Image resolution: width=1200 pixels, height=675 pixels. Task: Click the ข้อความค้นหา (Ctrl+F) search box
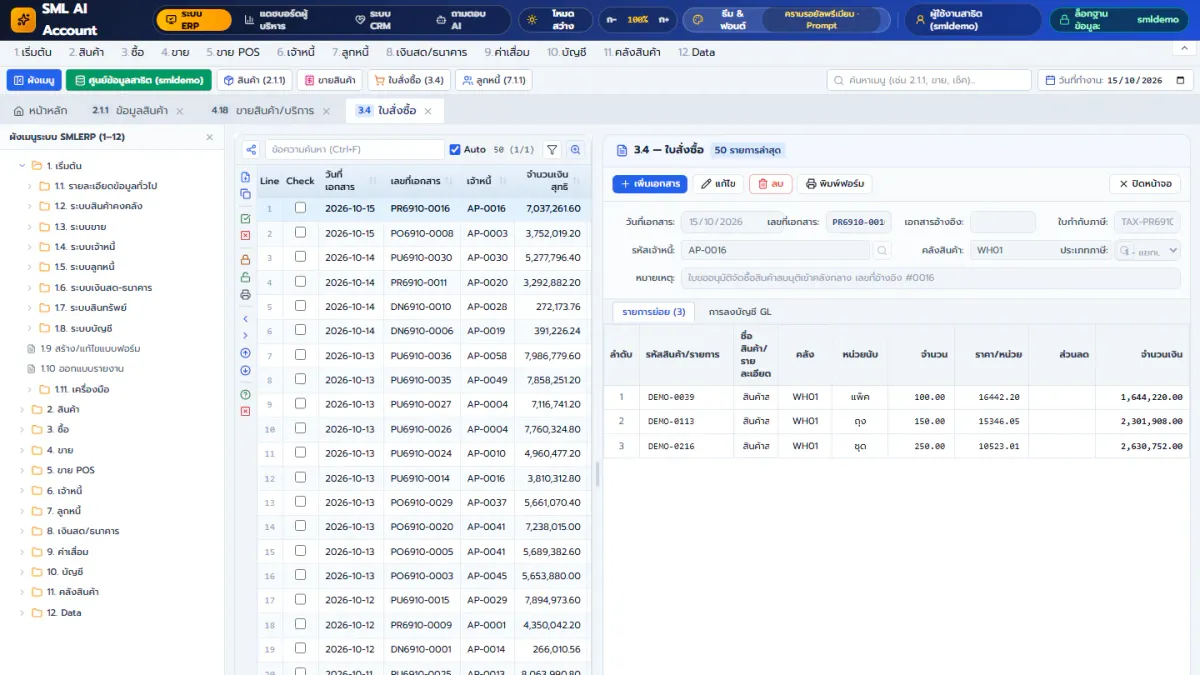(354, 149)
